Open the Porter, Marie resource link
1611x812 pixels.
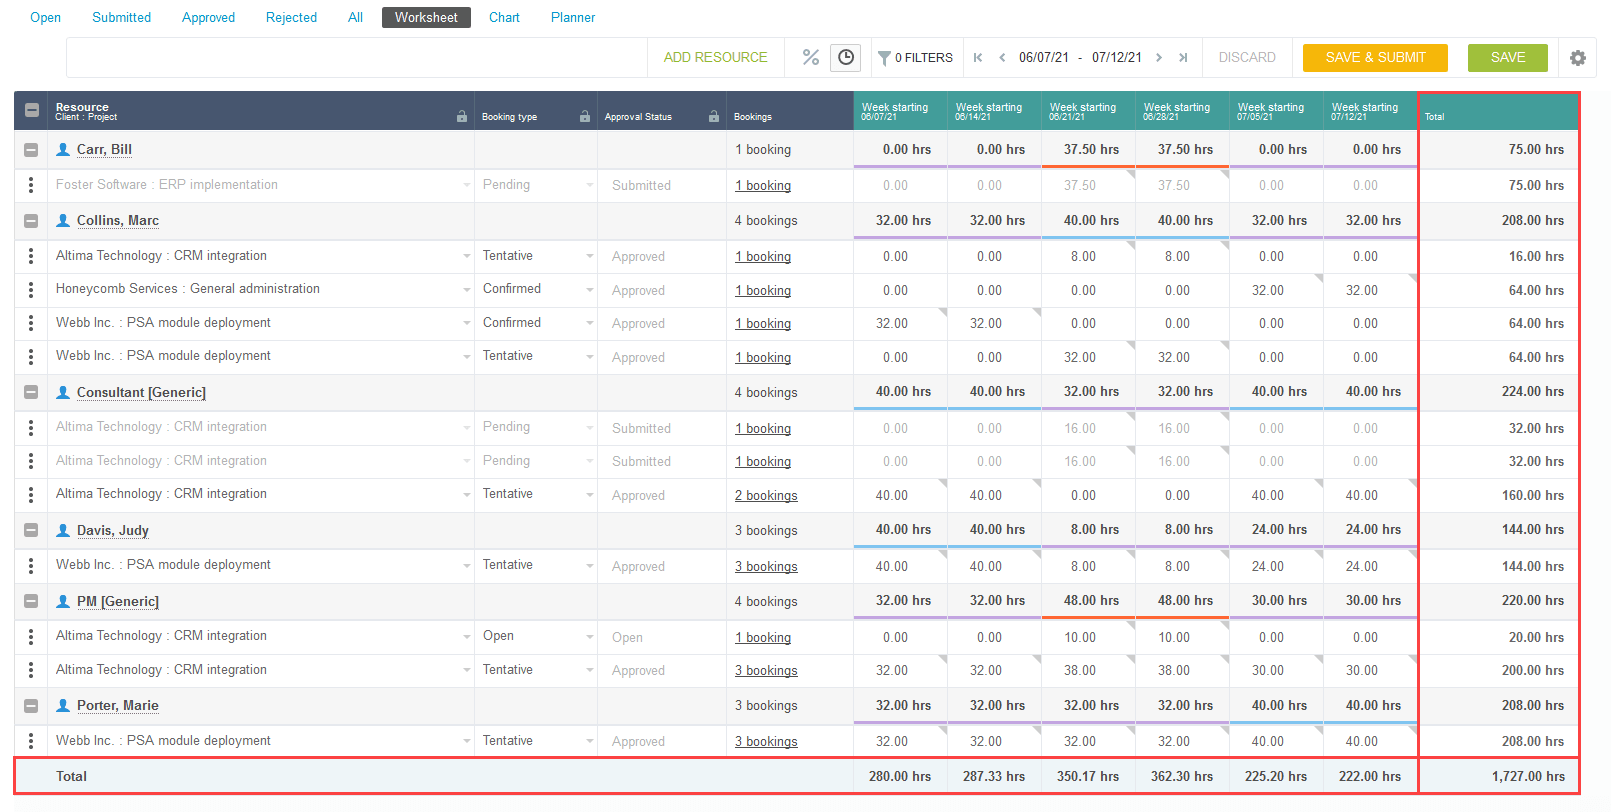(118, 705)
